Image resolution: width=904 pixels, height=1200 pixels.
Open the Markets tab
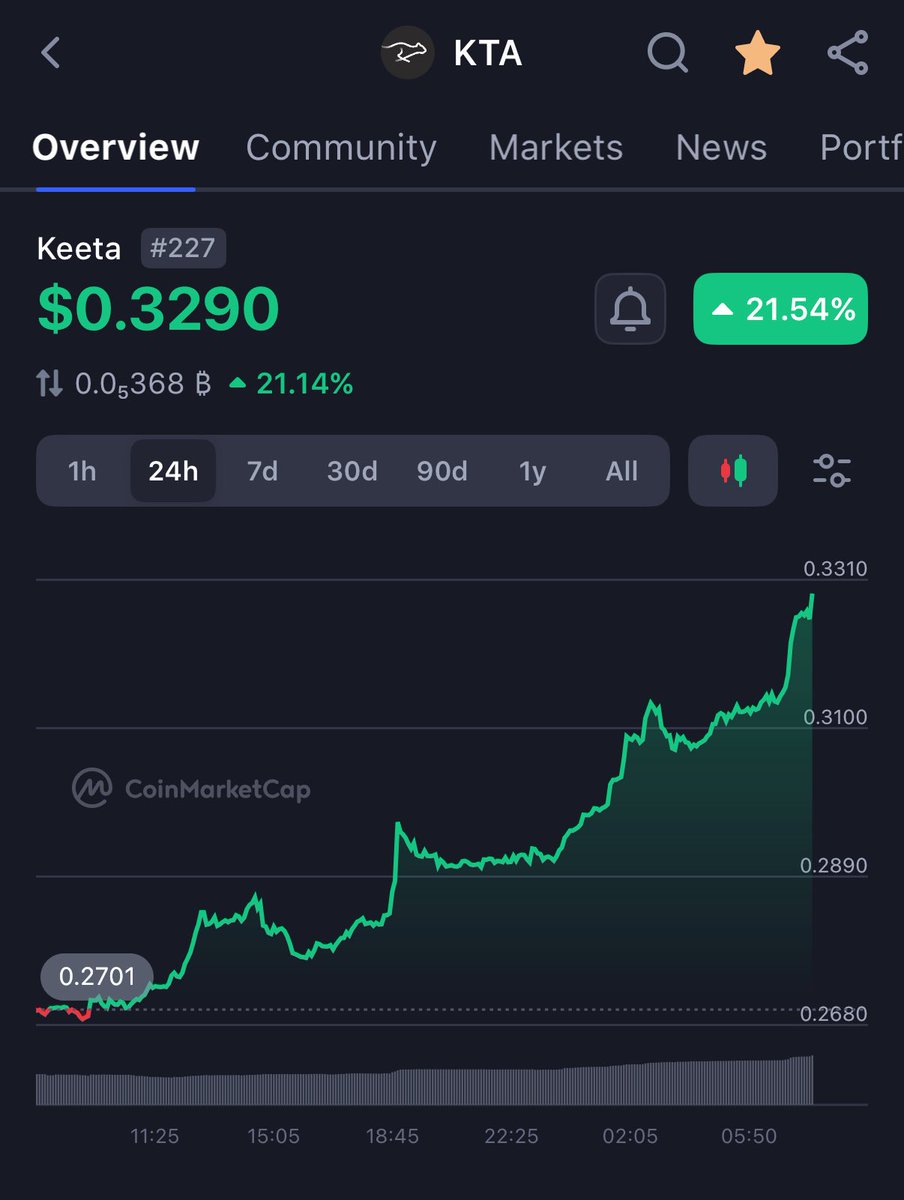click(x=556, y=148)
